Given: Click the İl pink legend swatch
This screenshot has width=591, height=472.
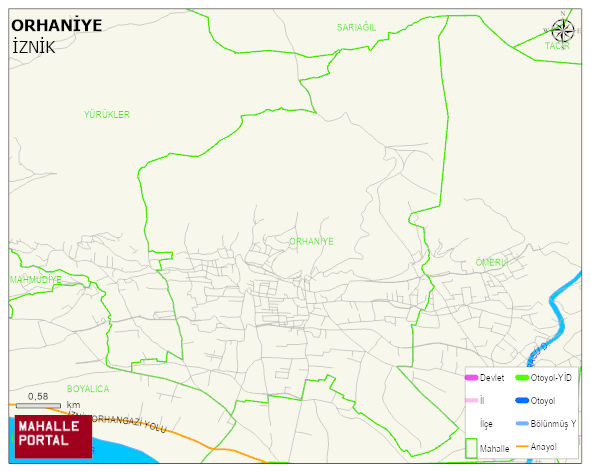Looking at the screenshot, I should click(x=471, y=401).
